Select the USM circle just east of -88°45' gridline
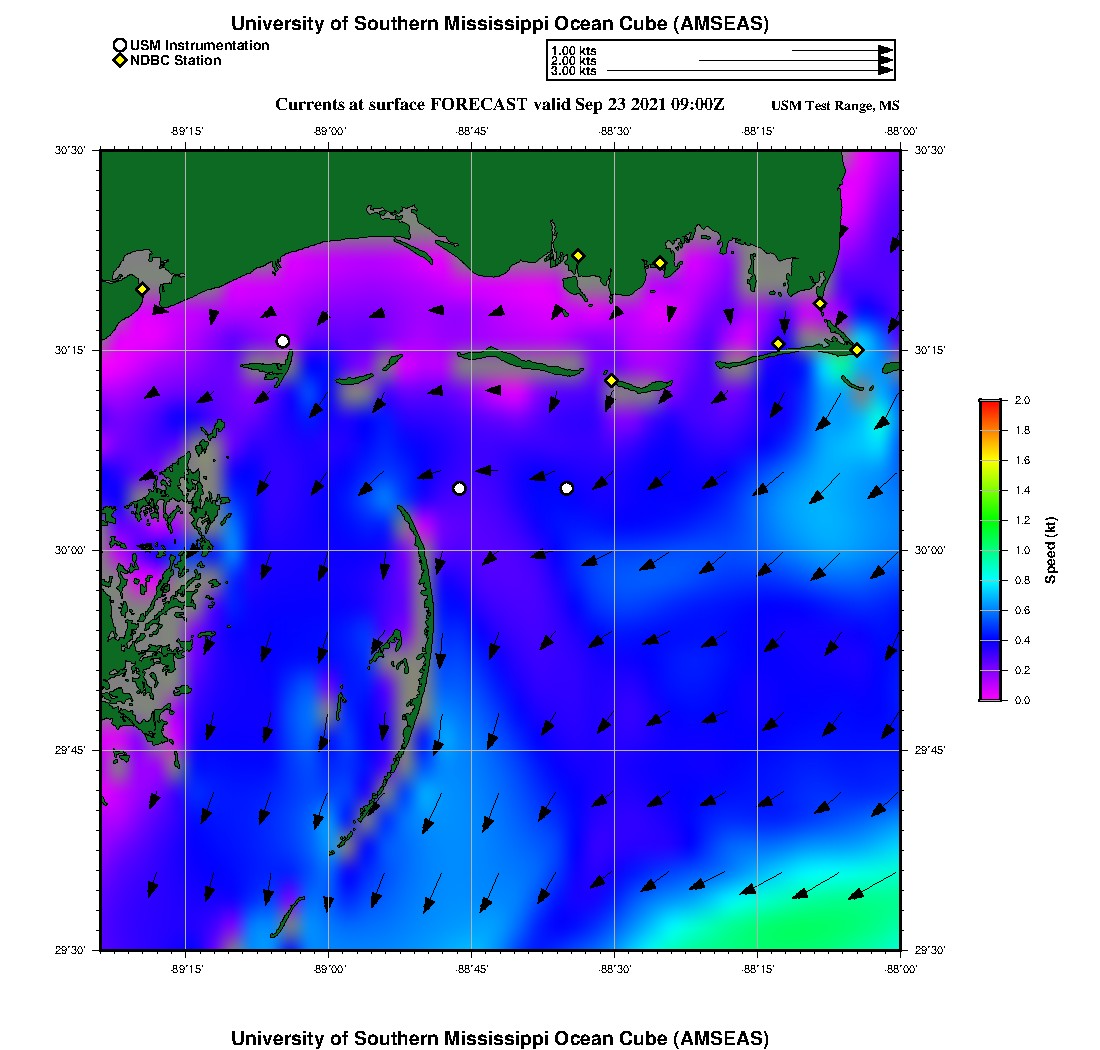 click(460, 488)
